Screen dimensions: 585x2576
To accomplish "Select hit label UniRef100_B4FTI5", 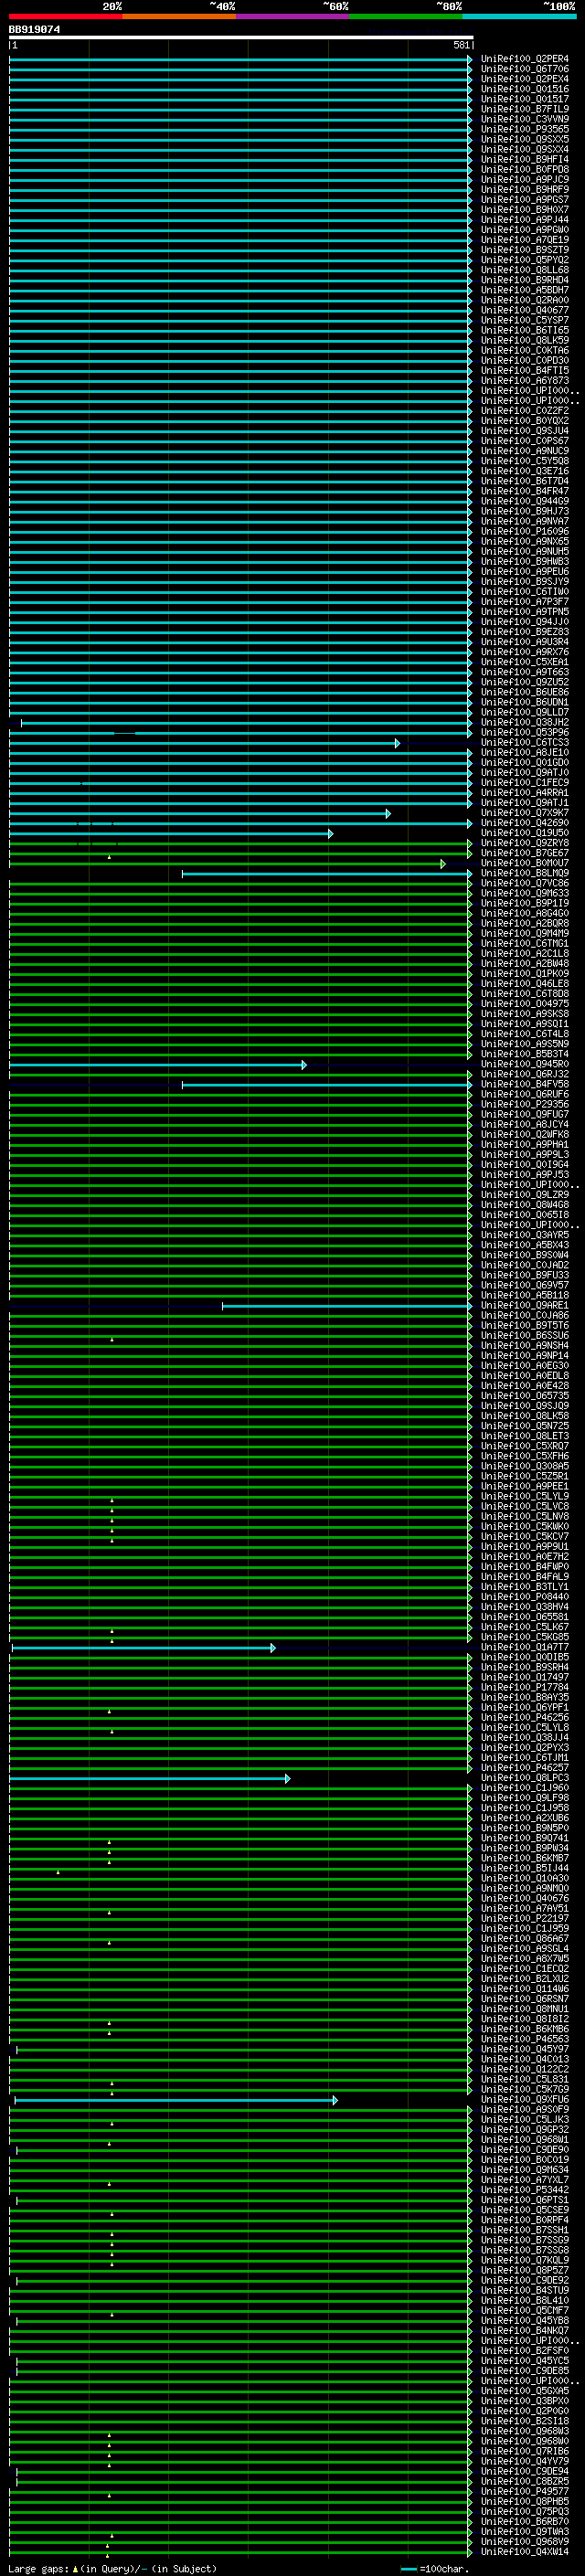I will coord(524,370).
